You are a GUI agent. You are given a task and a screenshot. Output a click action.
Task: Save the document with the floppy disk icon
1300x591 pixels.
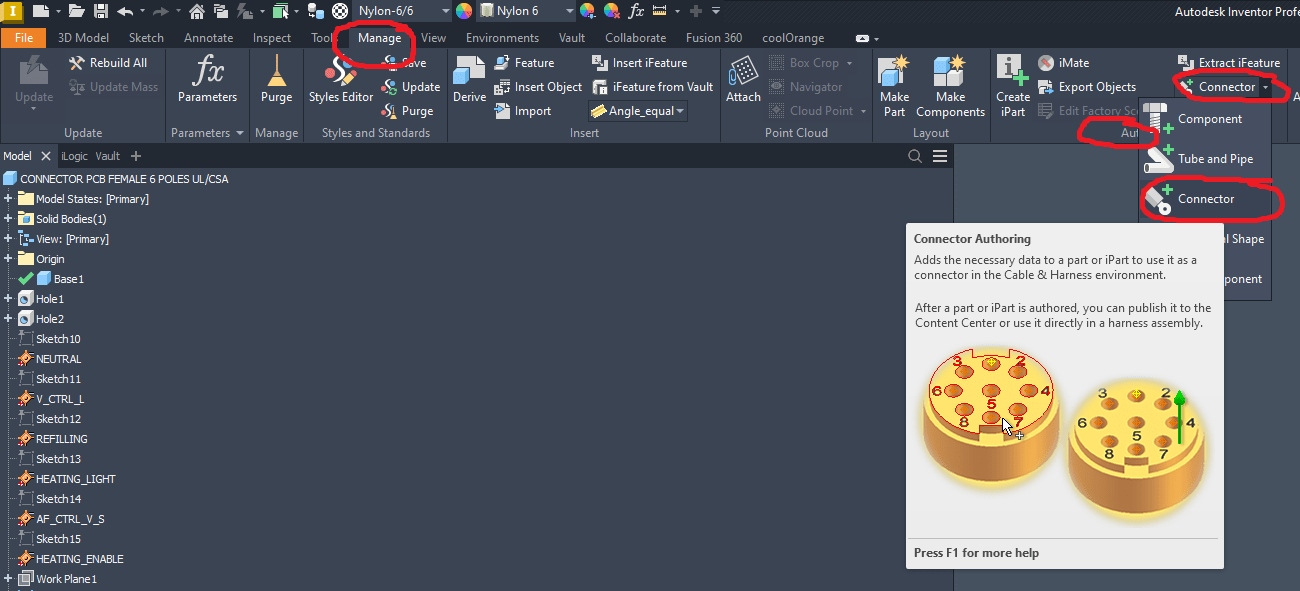coord(101,11)
